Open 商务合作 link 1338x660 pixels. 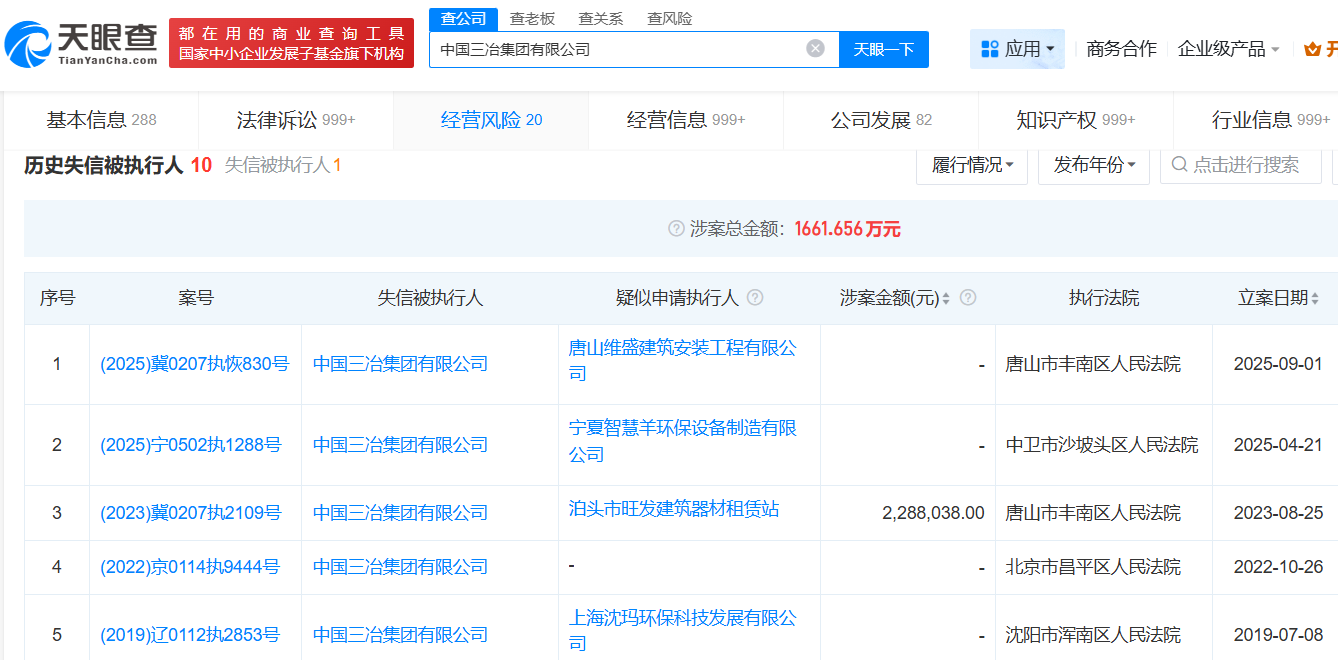tap(1121, 49)
